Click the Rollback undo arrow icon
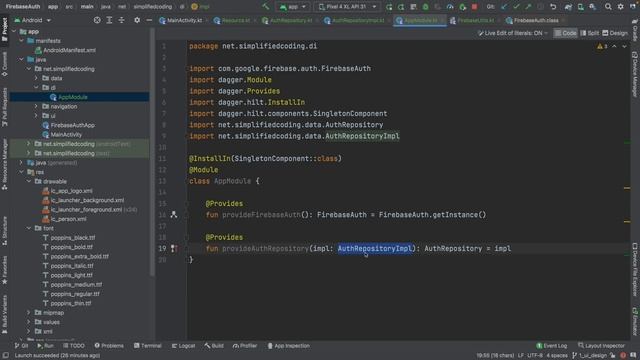This screenshot has width=640, height=360. click(553, 7)
